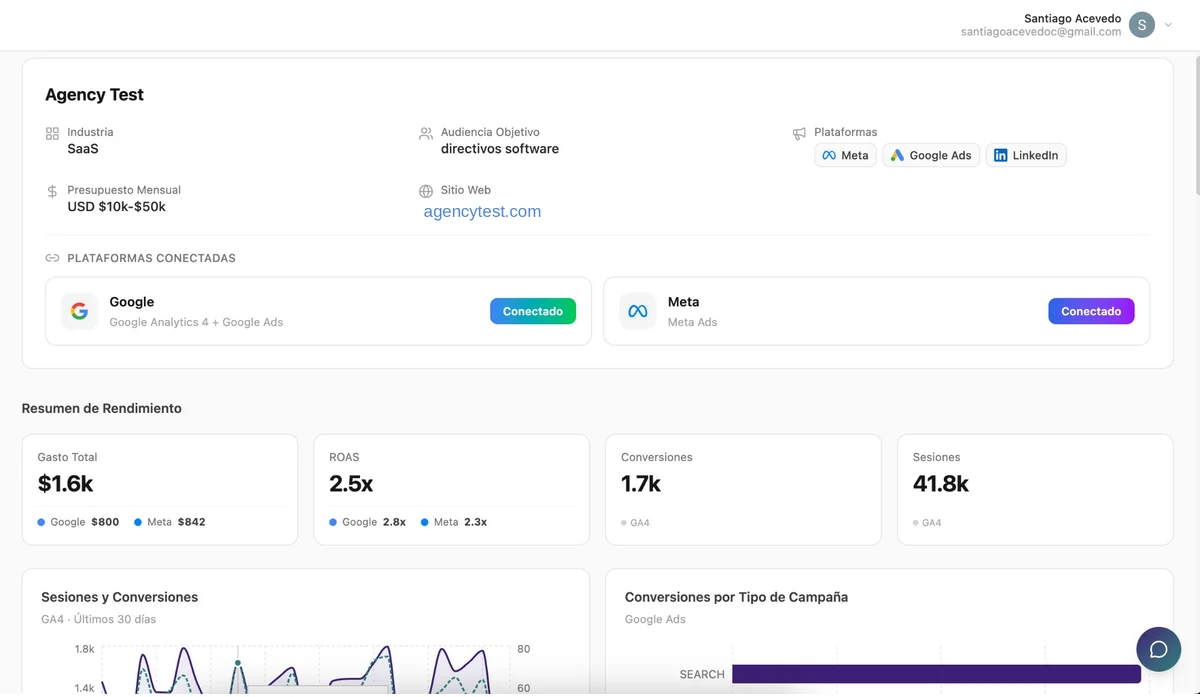
Task: Select the Conversiones por Tipo de Campaña panel
Action: tap(736, 596)
